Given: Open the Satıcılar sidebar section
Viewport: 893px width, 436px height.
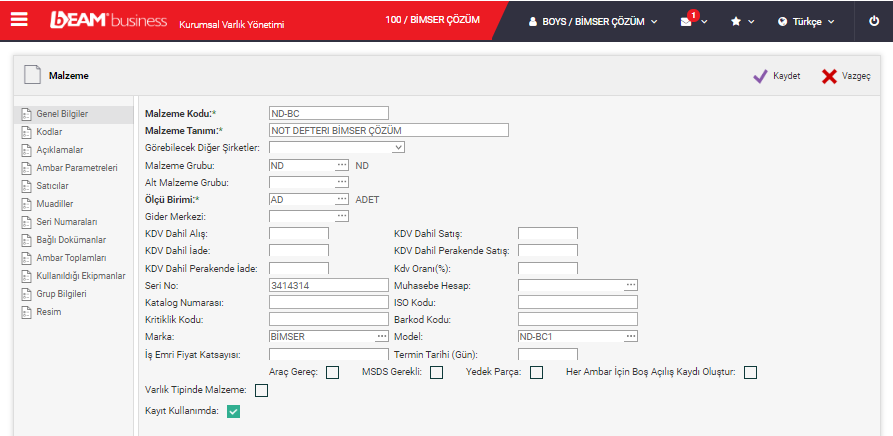Looking at the screenshot, I should click(52, 185).
